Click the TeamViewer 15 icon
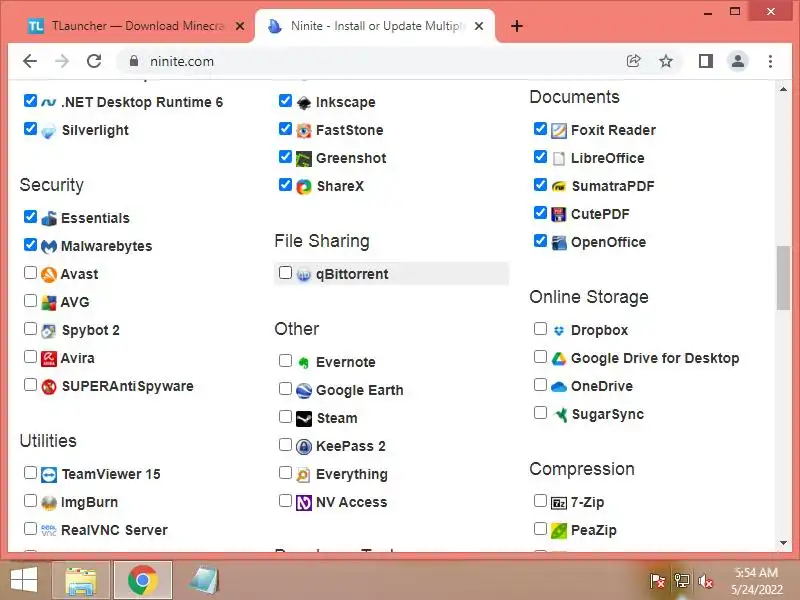Image resolution: width=800 pixels, height=600 pixels. 49,474
